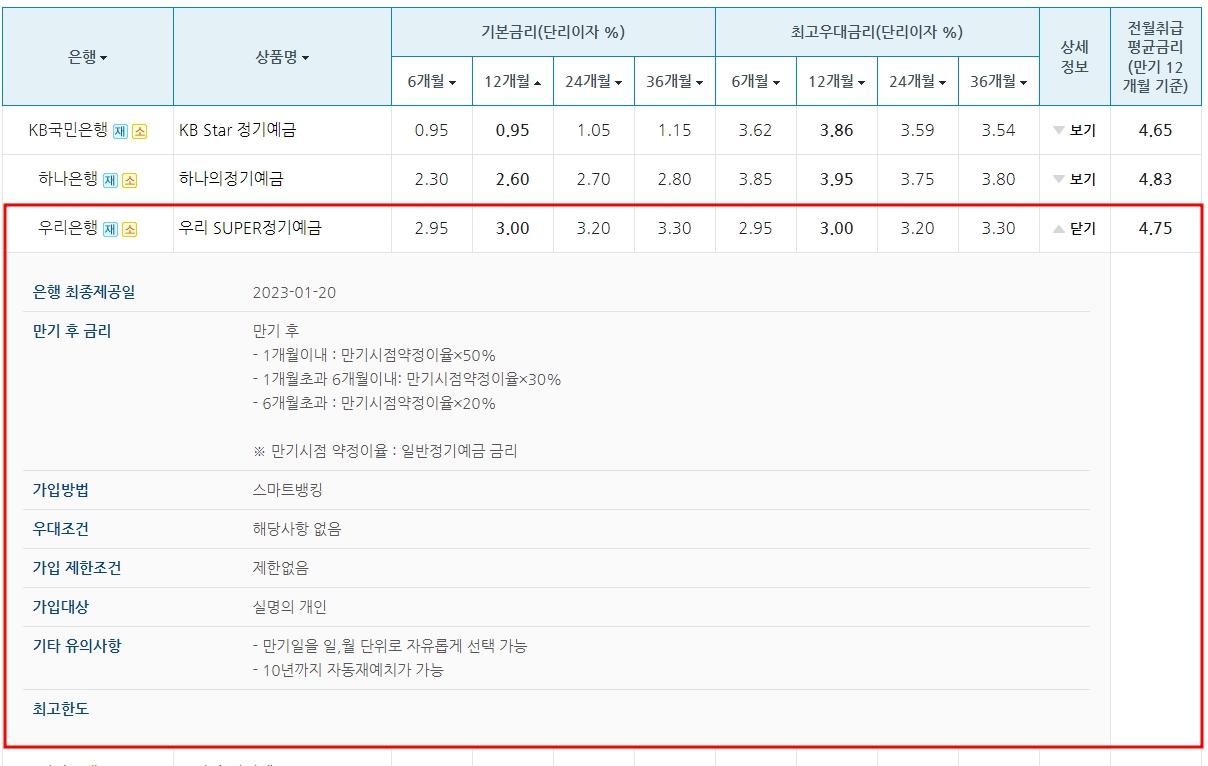
Task: Click the 전월취급 평균금리 column header
Action: click(x=1156, y=57)
